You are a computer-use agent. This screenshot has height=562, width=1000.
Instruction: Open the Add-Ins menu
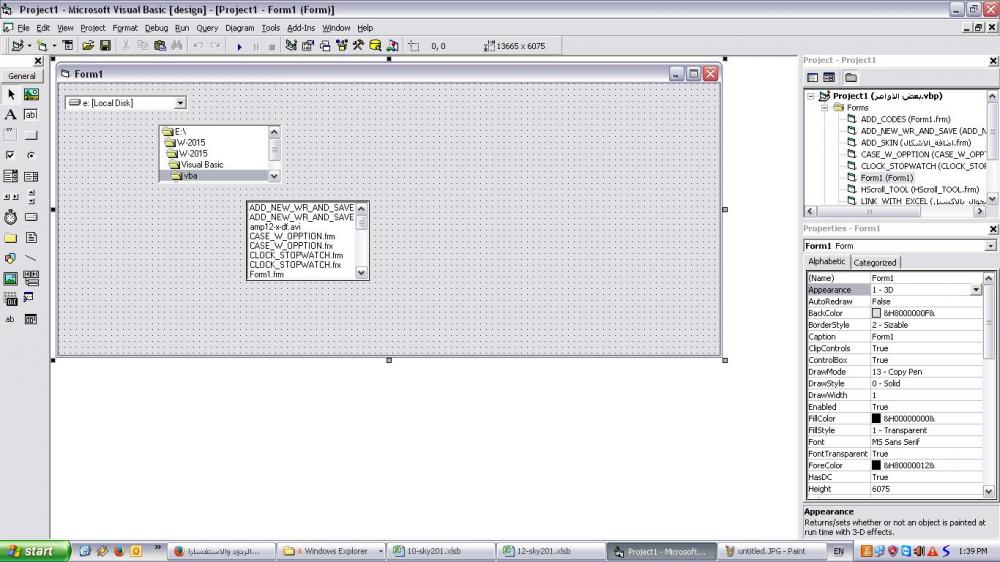click(301, 28)
